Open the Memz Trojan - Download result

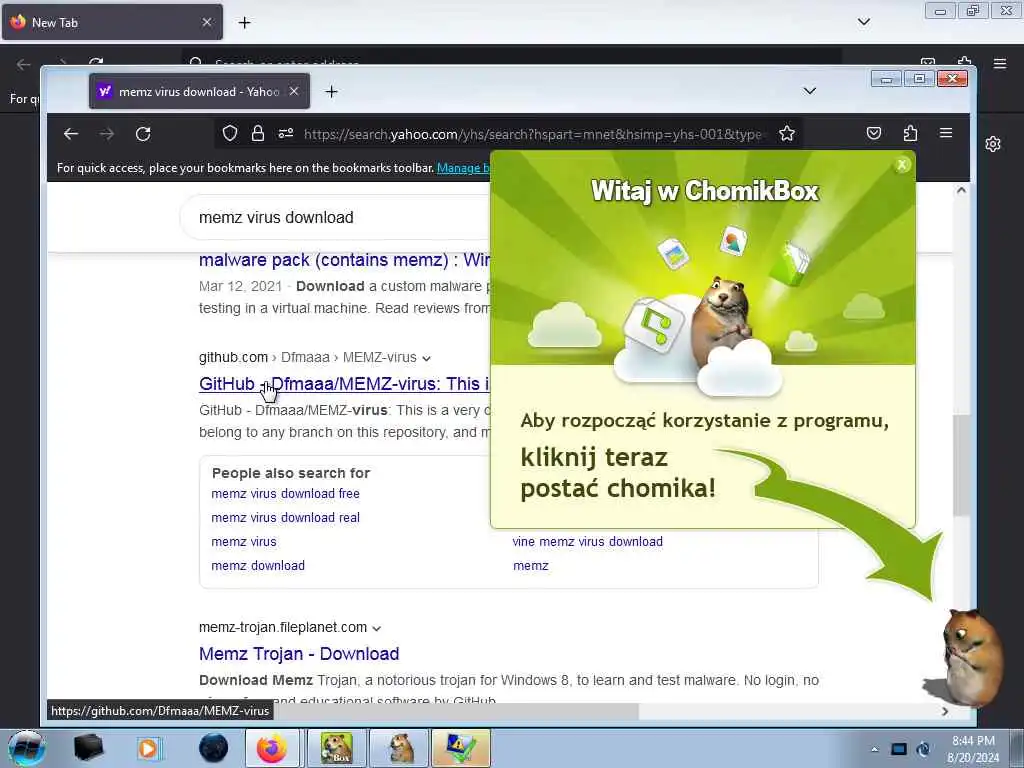[x=299, y=654]
